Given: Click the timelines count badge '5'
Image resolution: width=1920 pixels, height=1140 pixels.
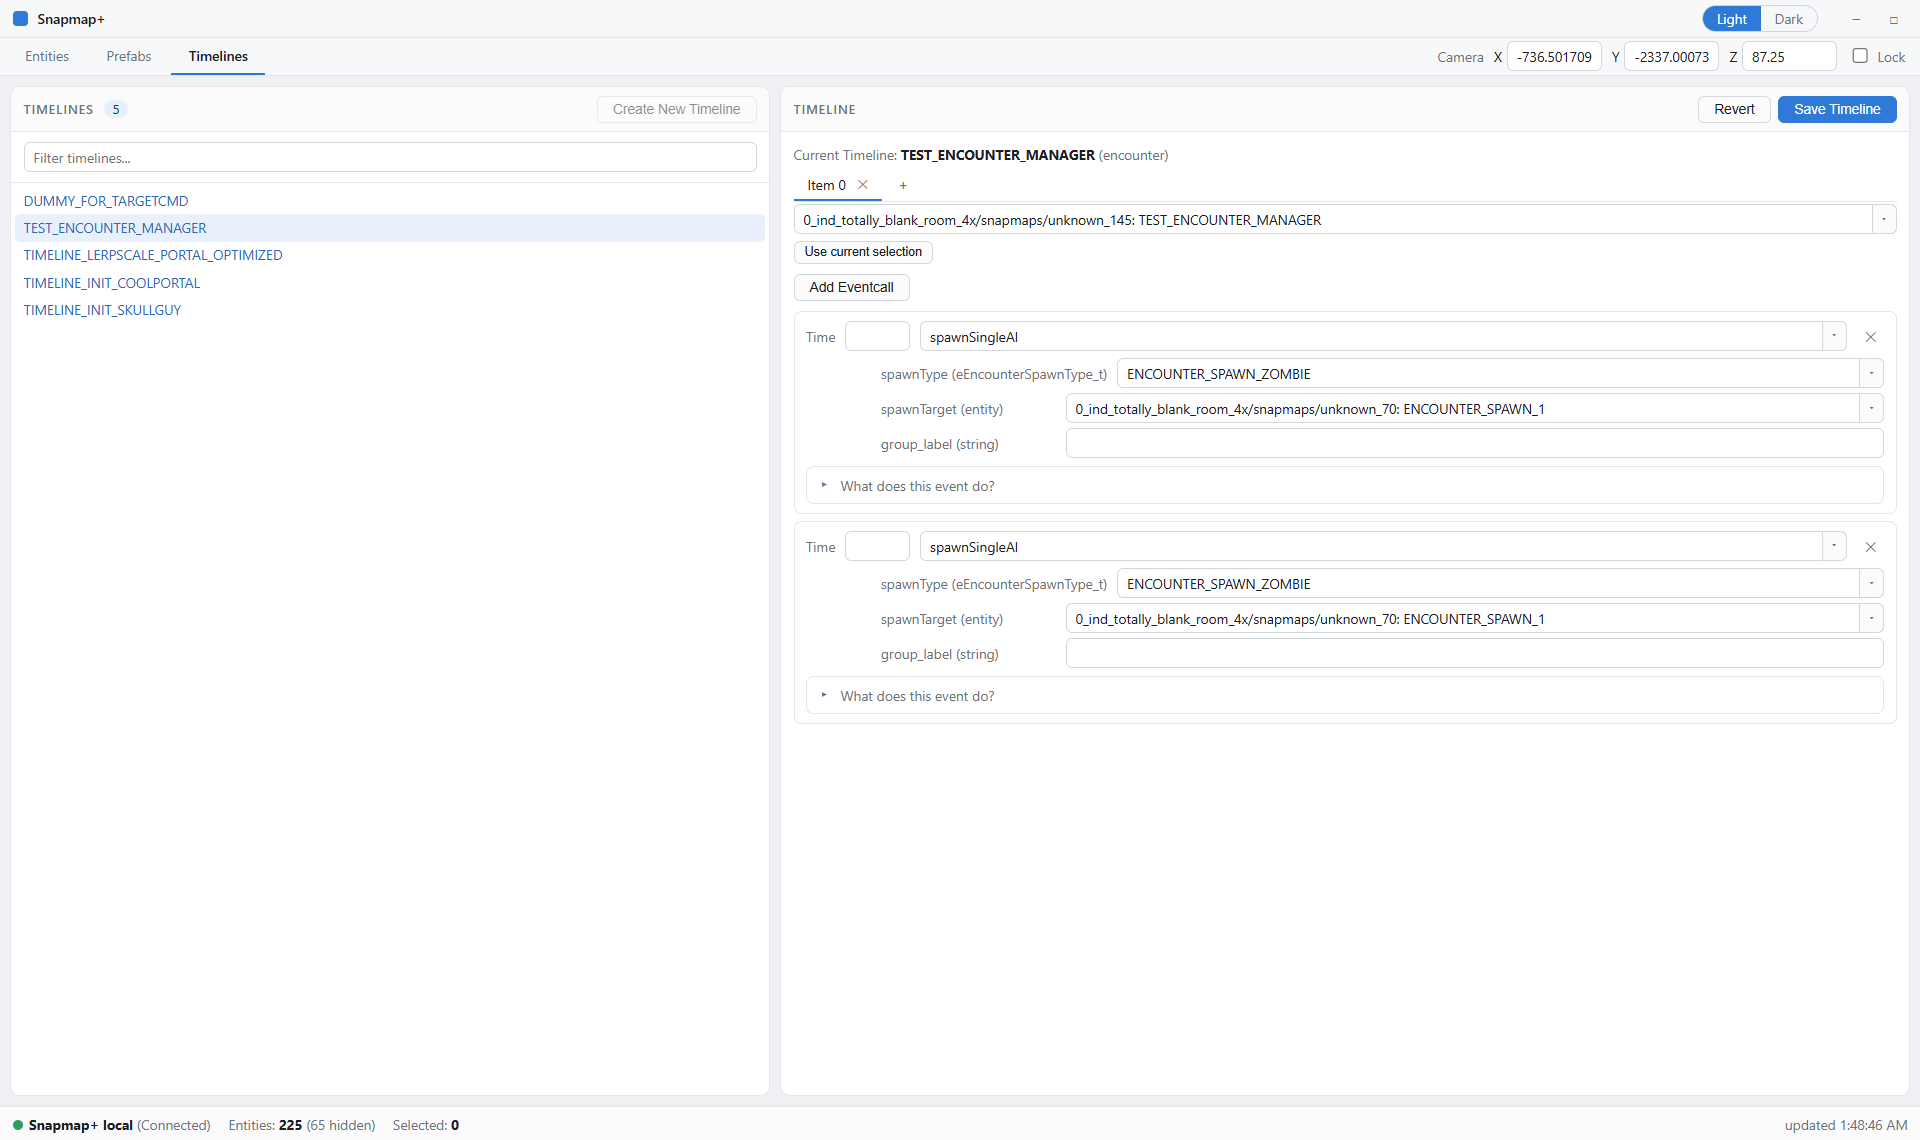Looking at the screenshot, I should (x=116, y=109).
